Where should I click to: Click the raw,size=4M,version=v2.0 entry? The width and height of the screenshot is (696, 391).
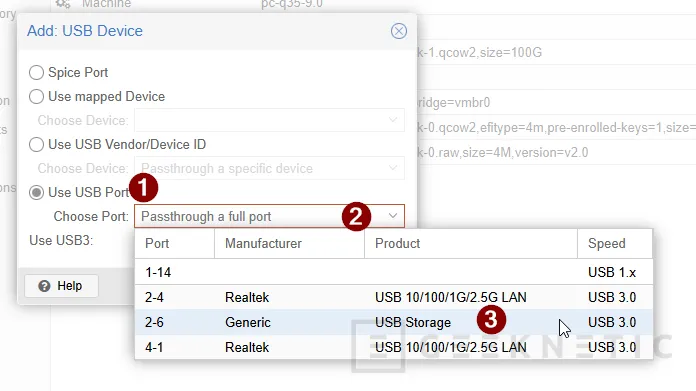click(502, 153)
